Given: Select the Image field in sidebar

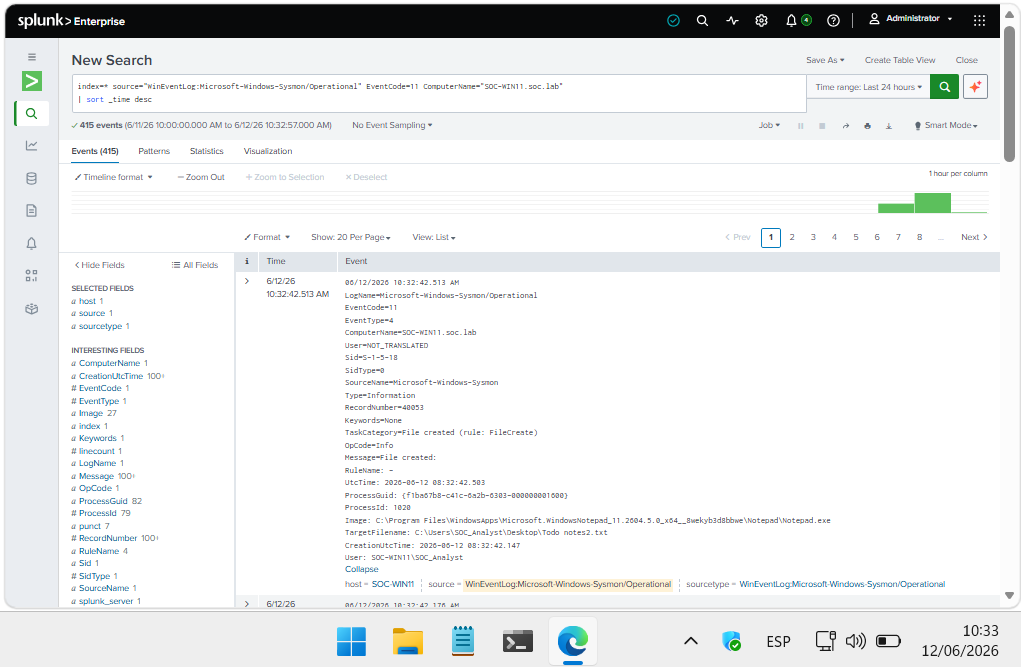Looking at the screenshot, I should tap(91, 414).
